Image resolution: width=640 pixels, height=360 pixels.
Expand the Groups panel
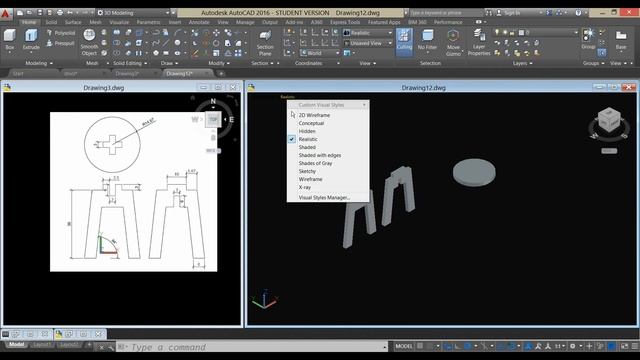point(593,63)
